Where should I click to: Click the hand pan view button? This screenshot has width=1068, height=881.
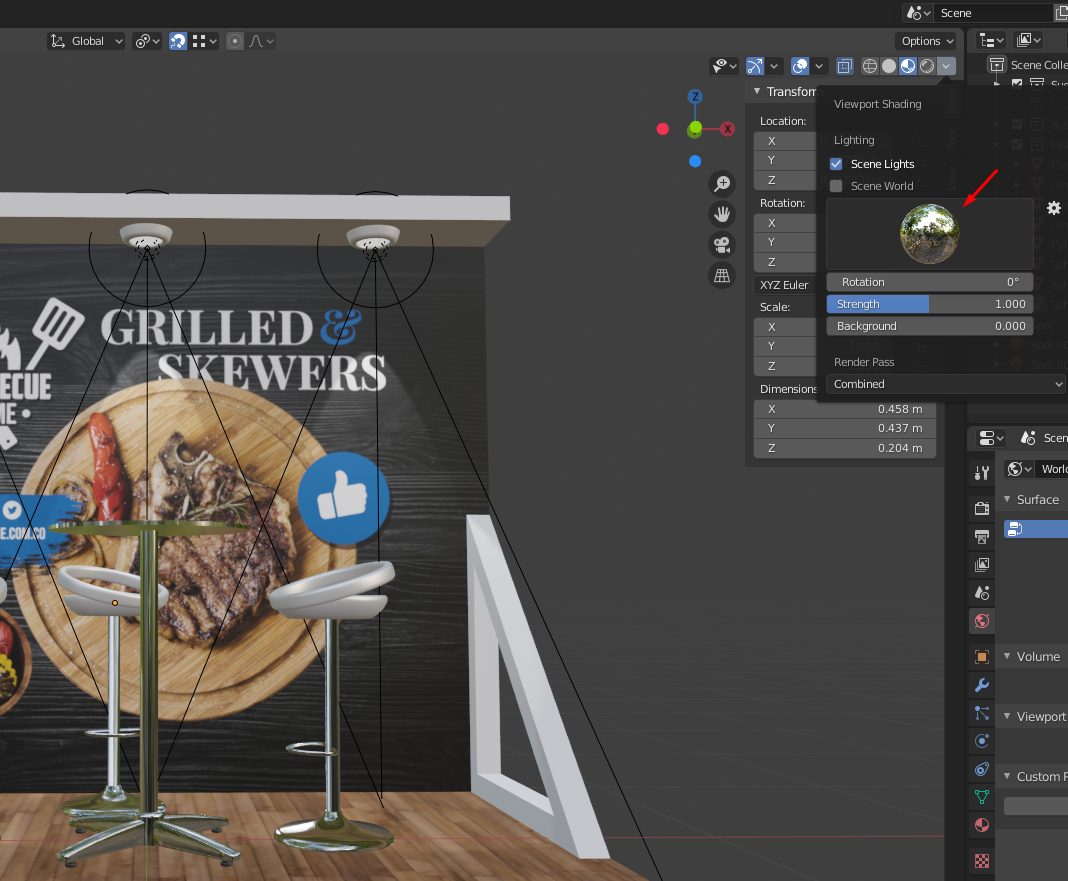tap(722, 215)
